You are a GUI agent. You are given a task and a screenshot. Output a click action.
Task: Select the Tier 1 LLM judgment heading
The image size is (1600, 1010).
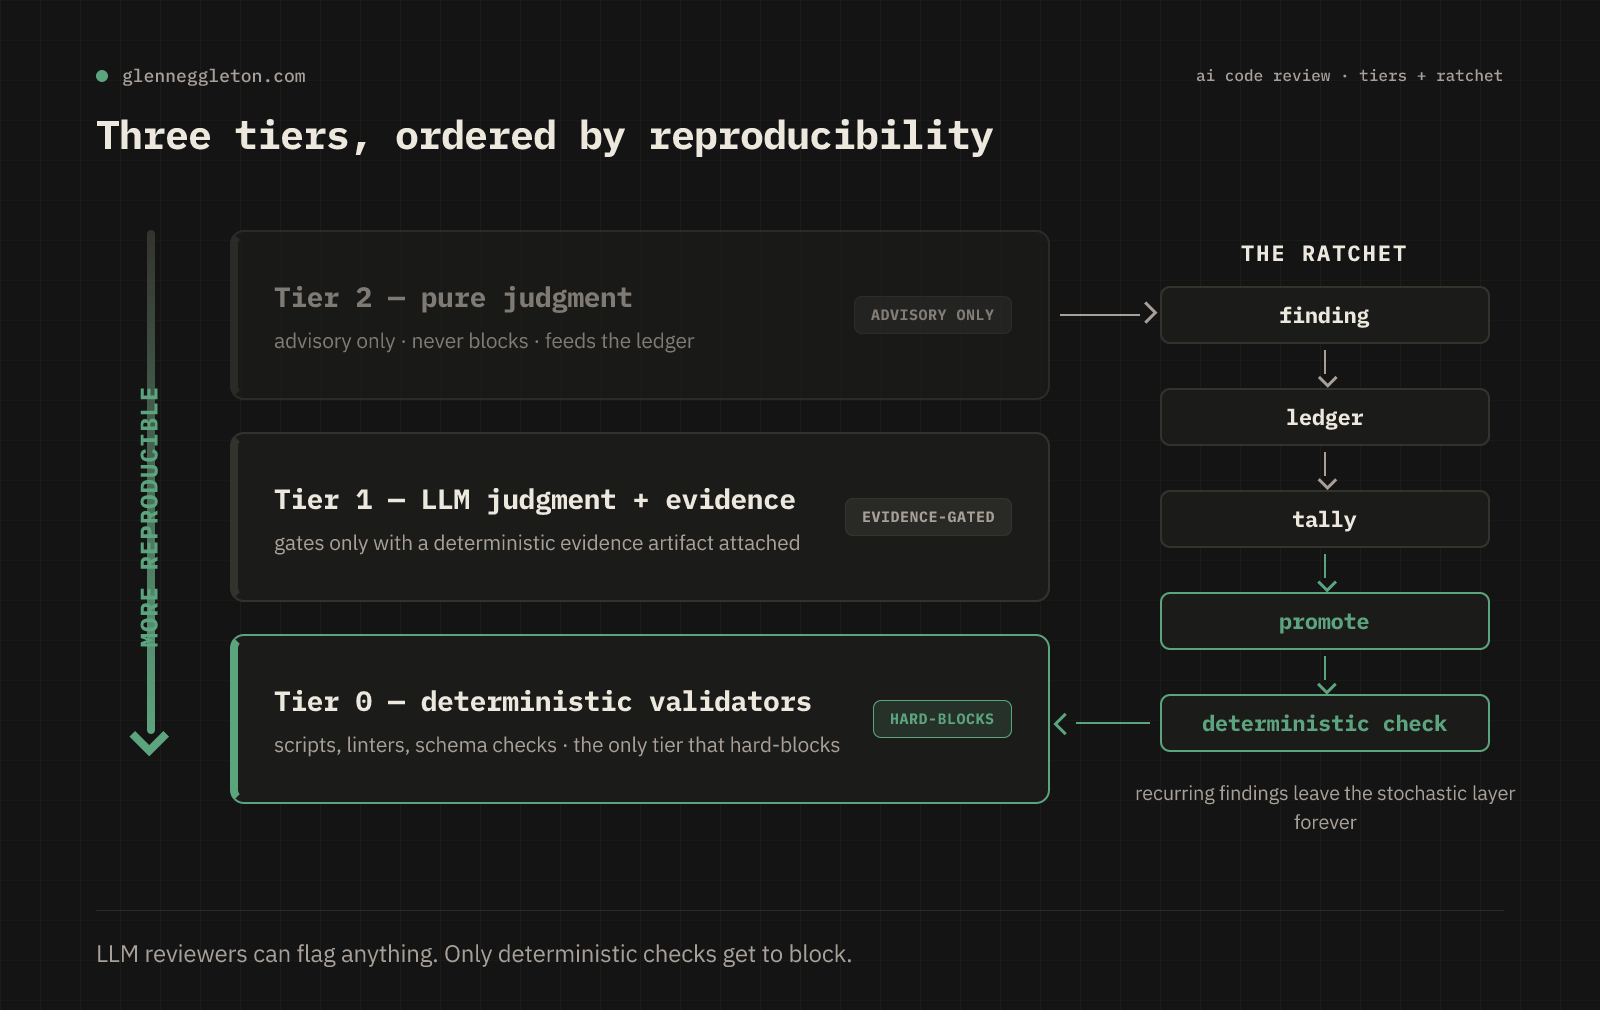point(535,500)
